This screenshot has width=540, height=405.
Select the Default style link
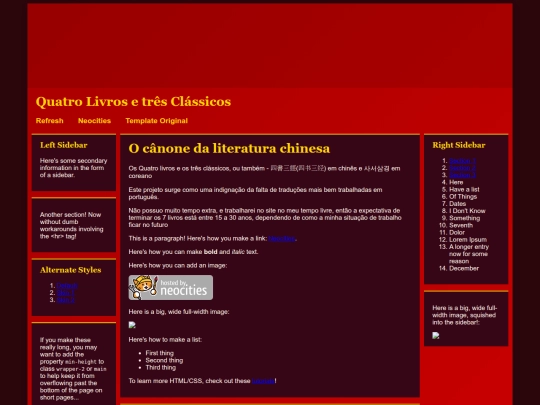[67, 285]
